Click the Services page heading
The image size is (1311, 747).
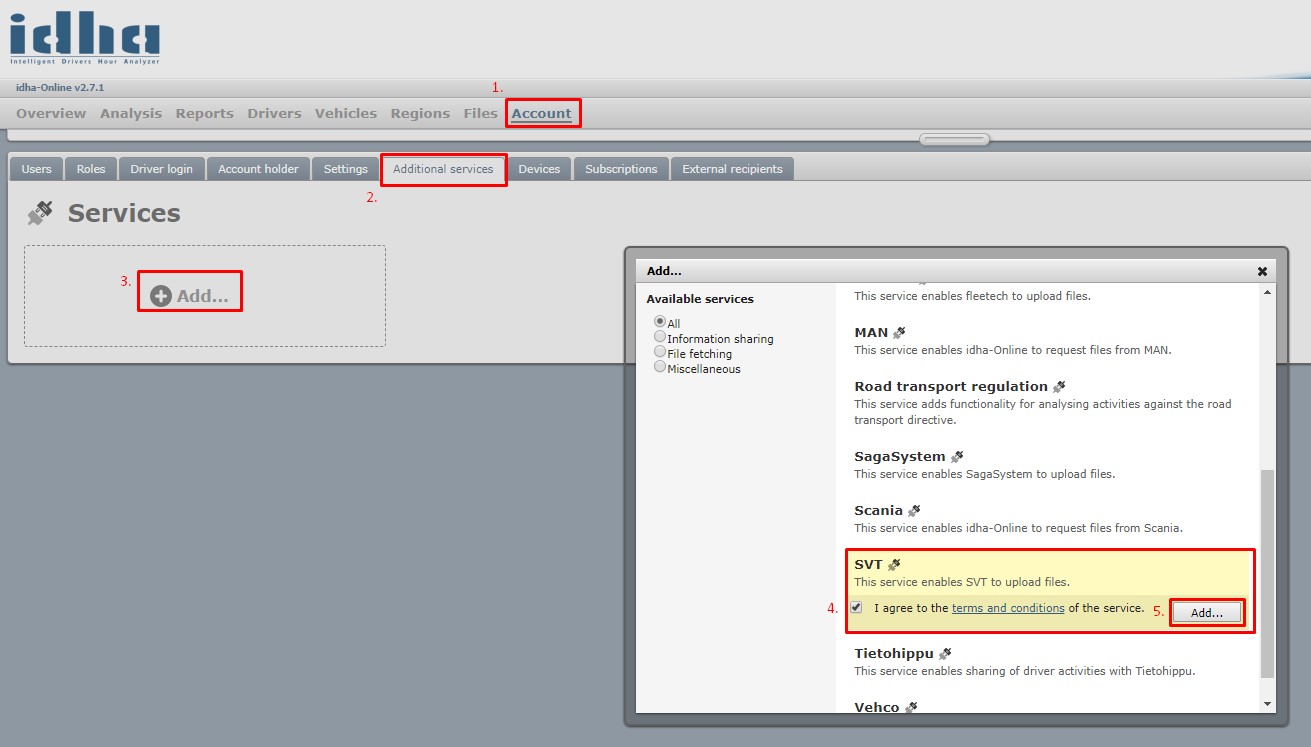pos(124,213)
